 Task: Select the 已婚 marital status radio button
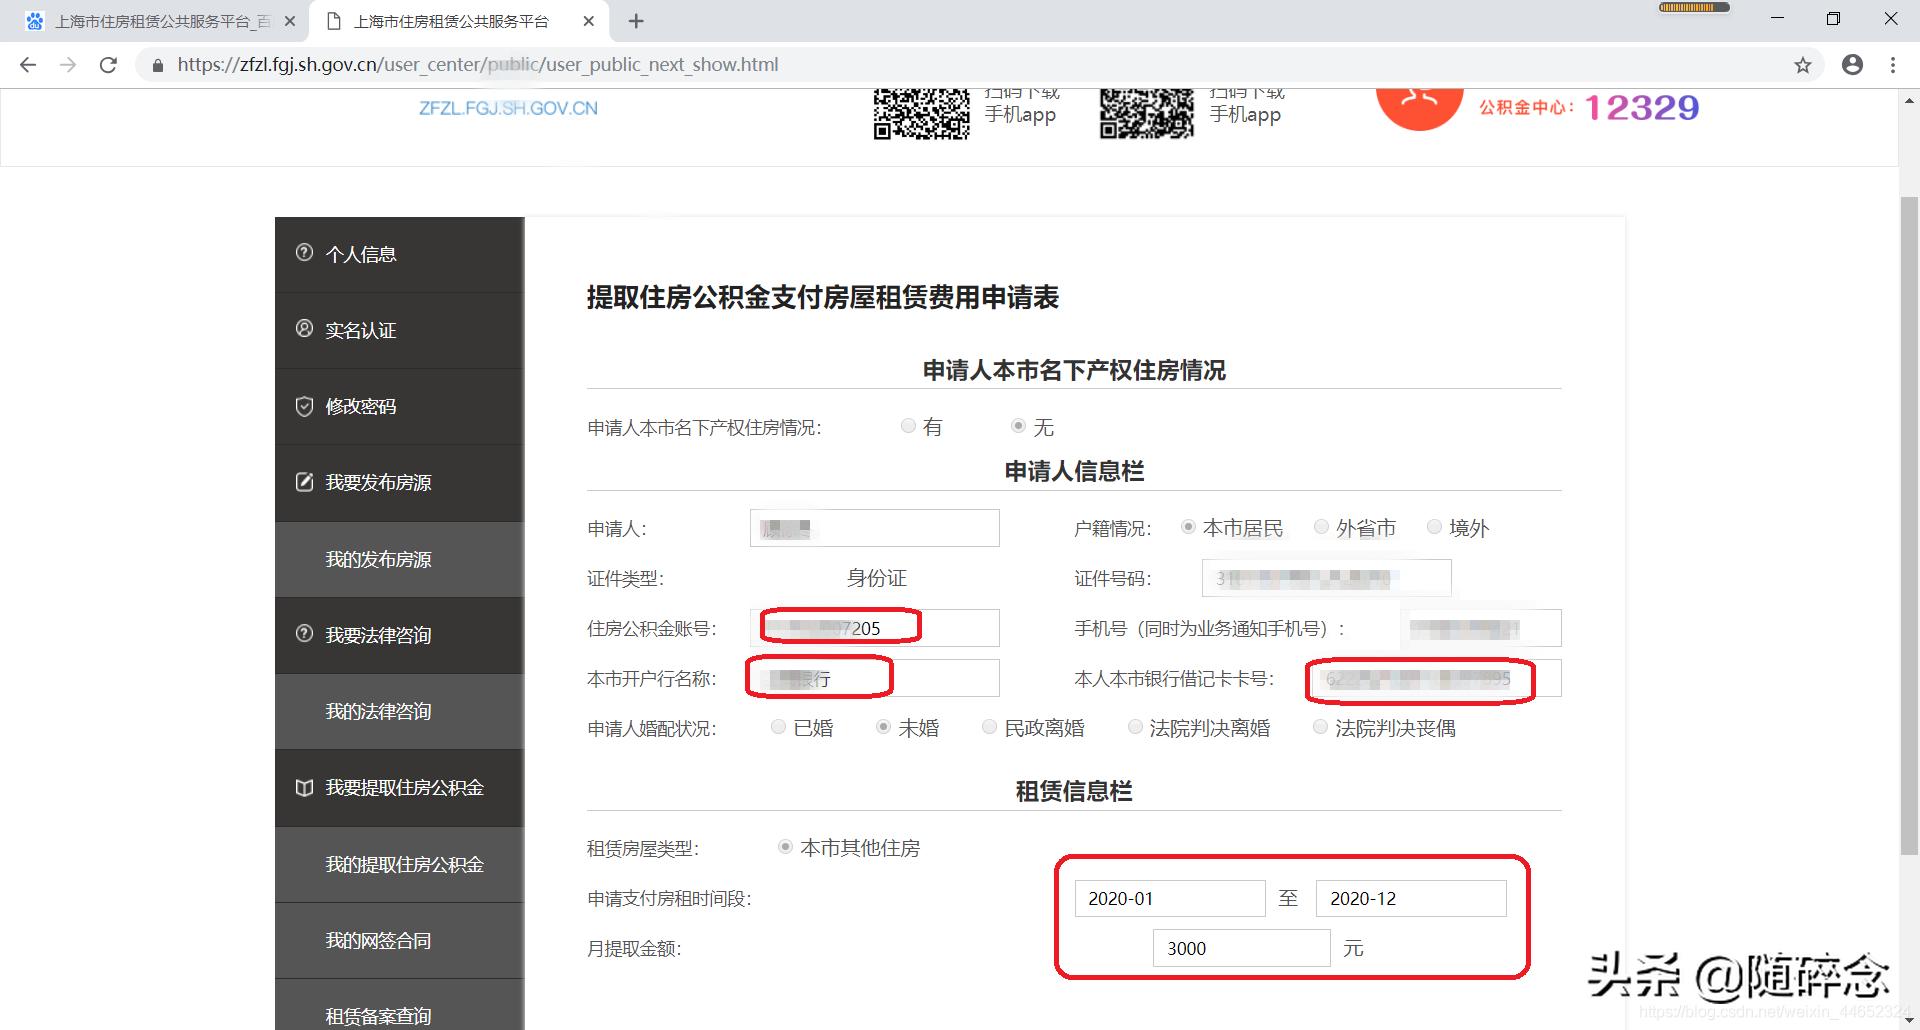pos(778,727)
